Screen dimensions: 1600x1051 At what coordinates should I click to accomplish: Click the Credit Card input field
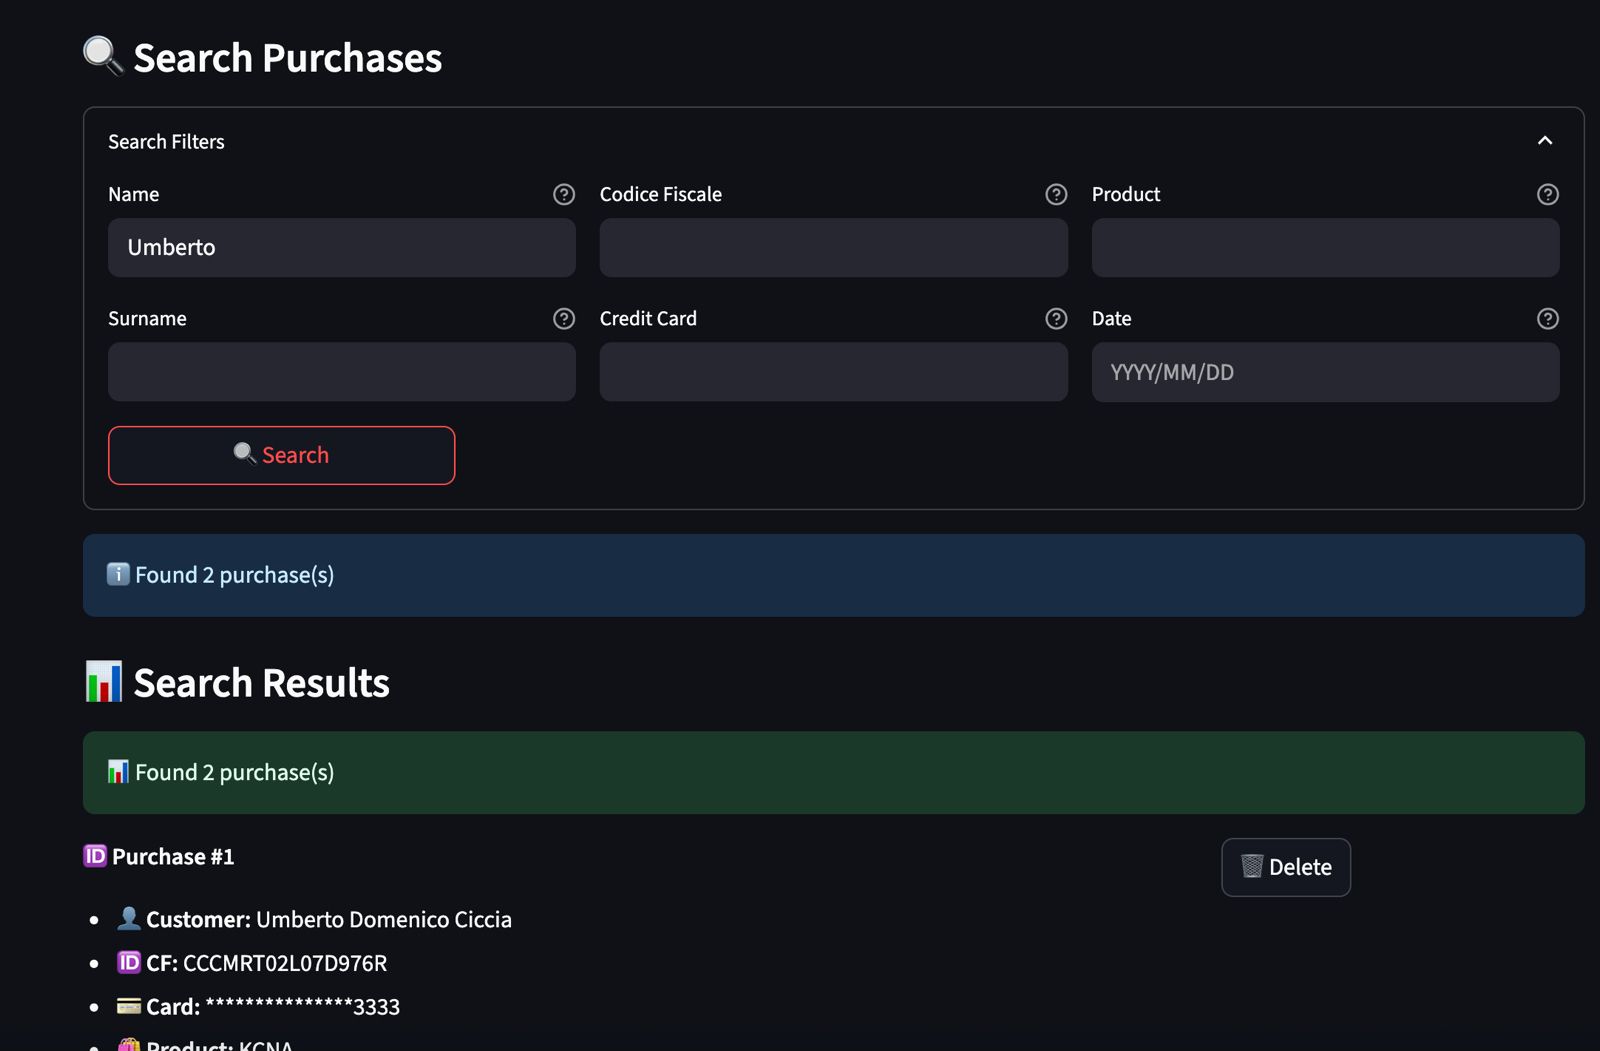(x=833, y=372)
